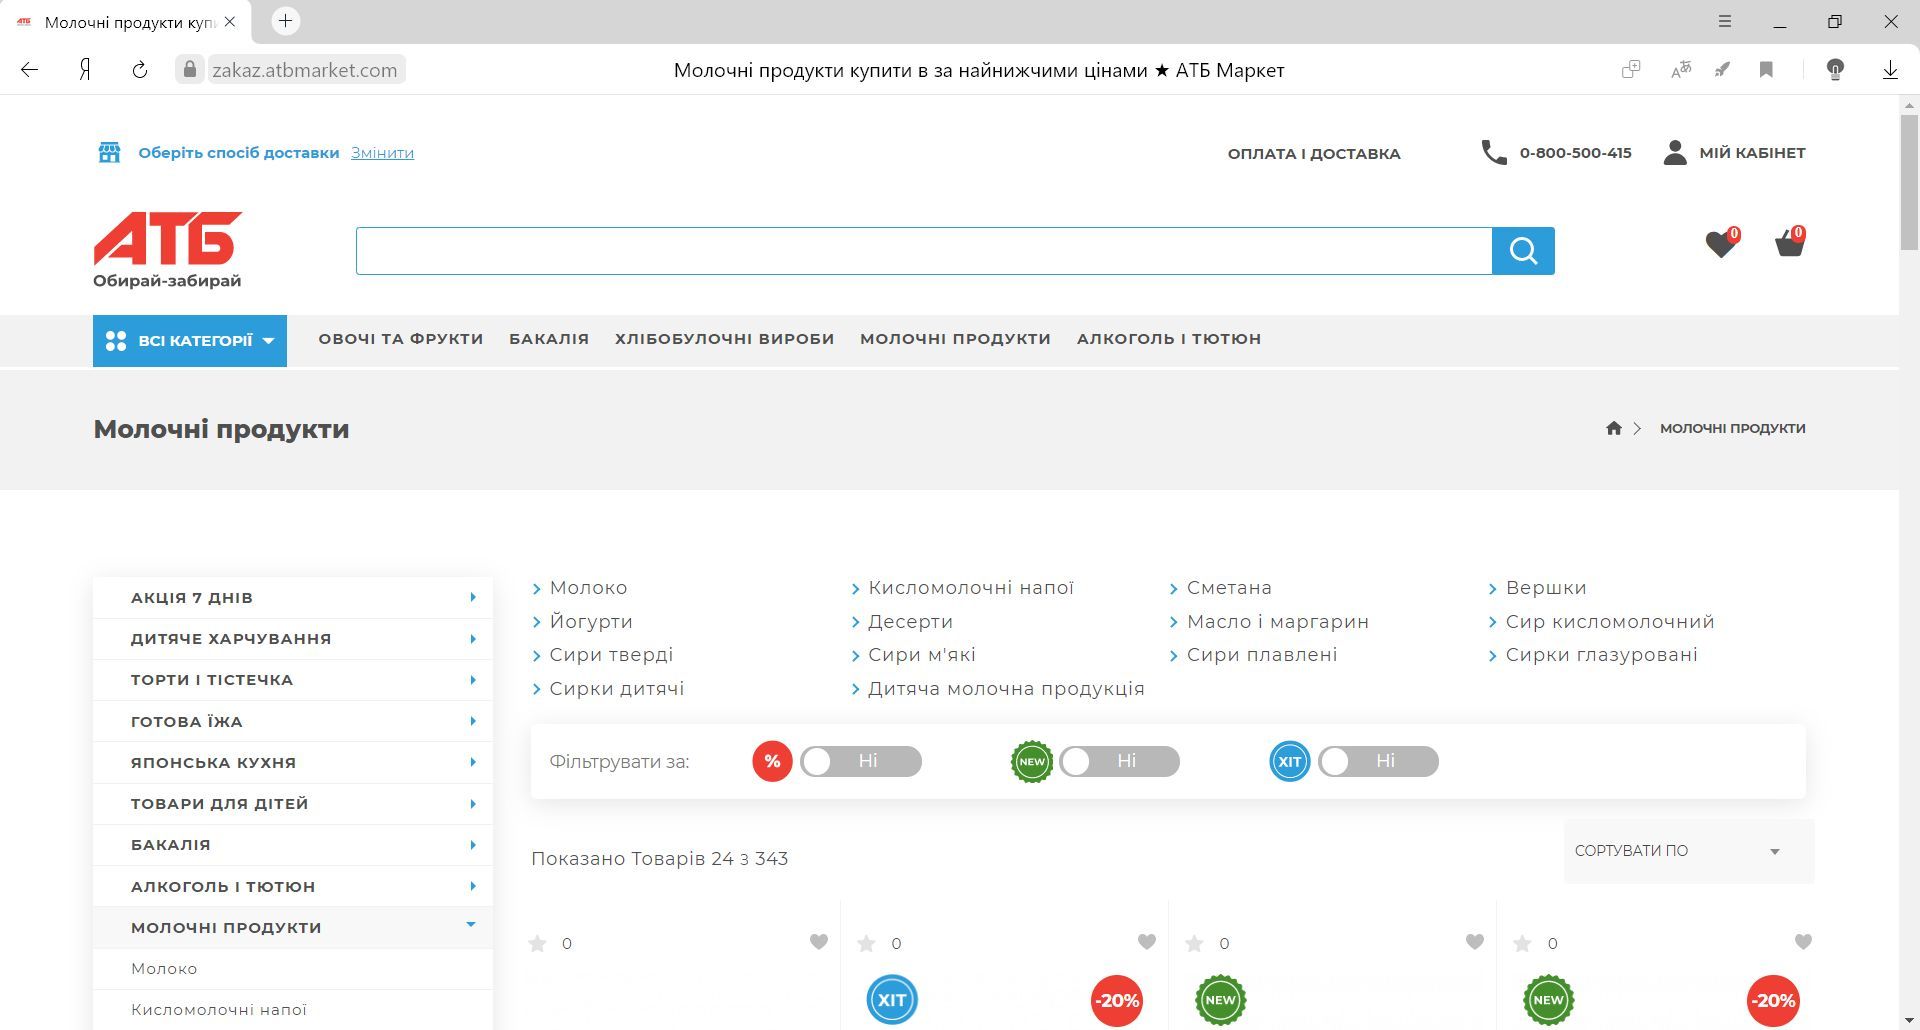Click the ATB logo
Viewport: 1920px width, 1030px height.
[168, 249]
